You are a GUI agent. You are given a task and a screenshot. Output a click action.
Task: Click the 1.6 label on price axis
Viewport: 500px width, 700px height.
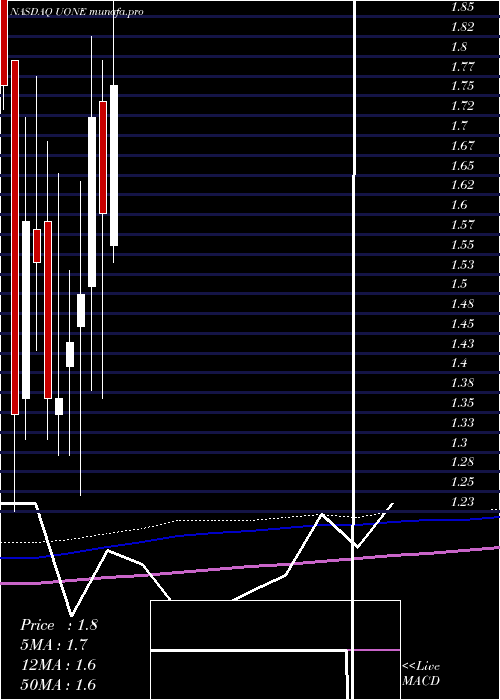click(x=459, y=205)
